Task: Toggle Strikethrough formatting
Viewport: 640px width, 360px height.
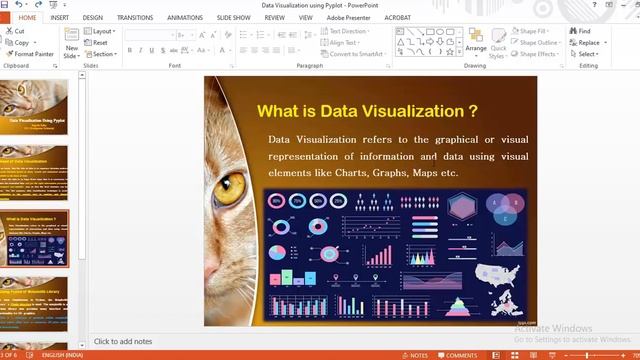Action: click(x=173, y=50)
